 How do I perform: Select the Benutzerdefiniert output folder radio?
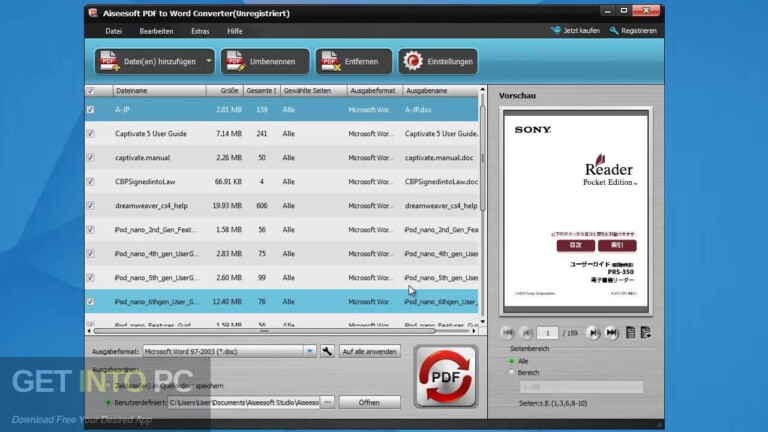coord(108,403)
